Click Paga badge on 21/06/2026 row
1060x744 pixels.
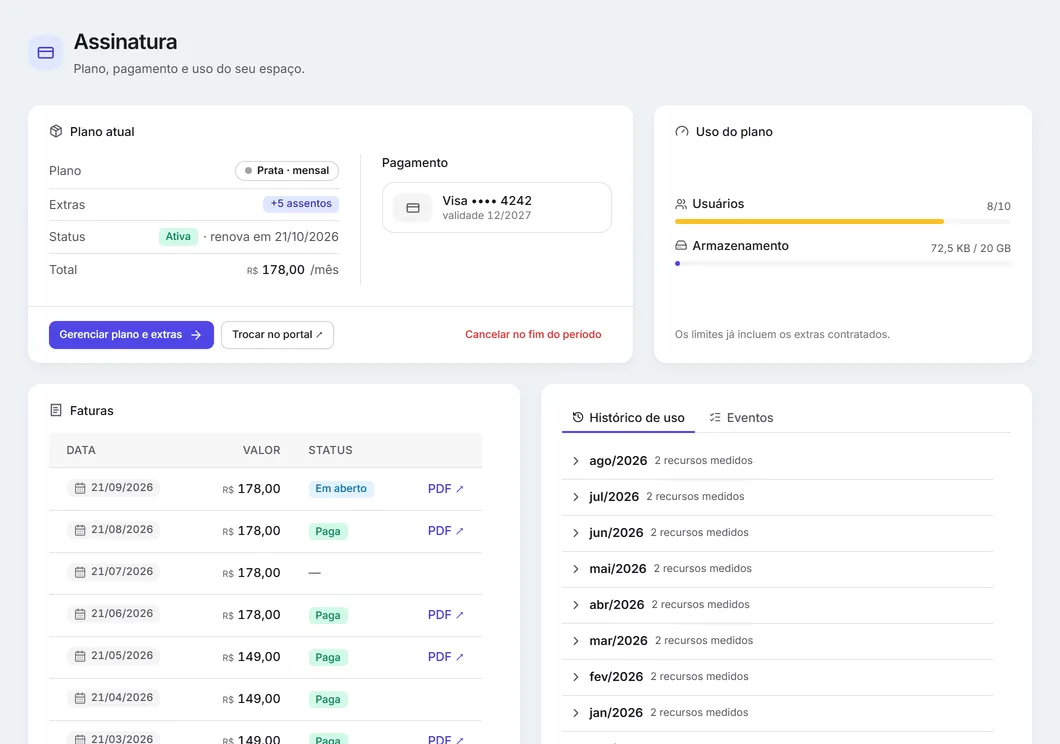(328, 615)
